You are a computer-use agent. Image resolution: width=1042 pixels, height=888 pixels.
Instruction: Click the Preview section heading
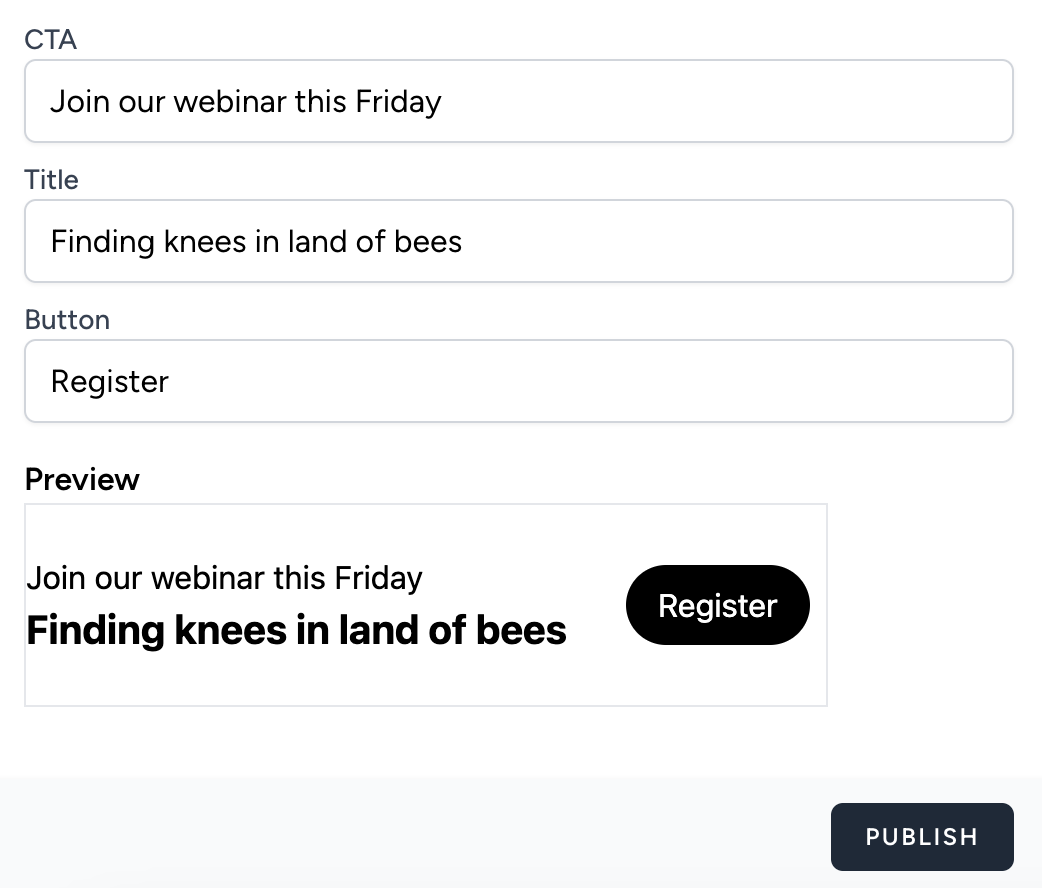(x=82, y=479)
